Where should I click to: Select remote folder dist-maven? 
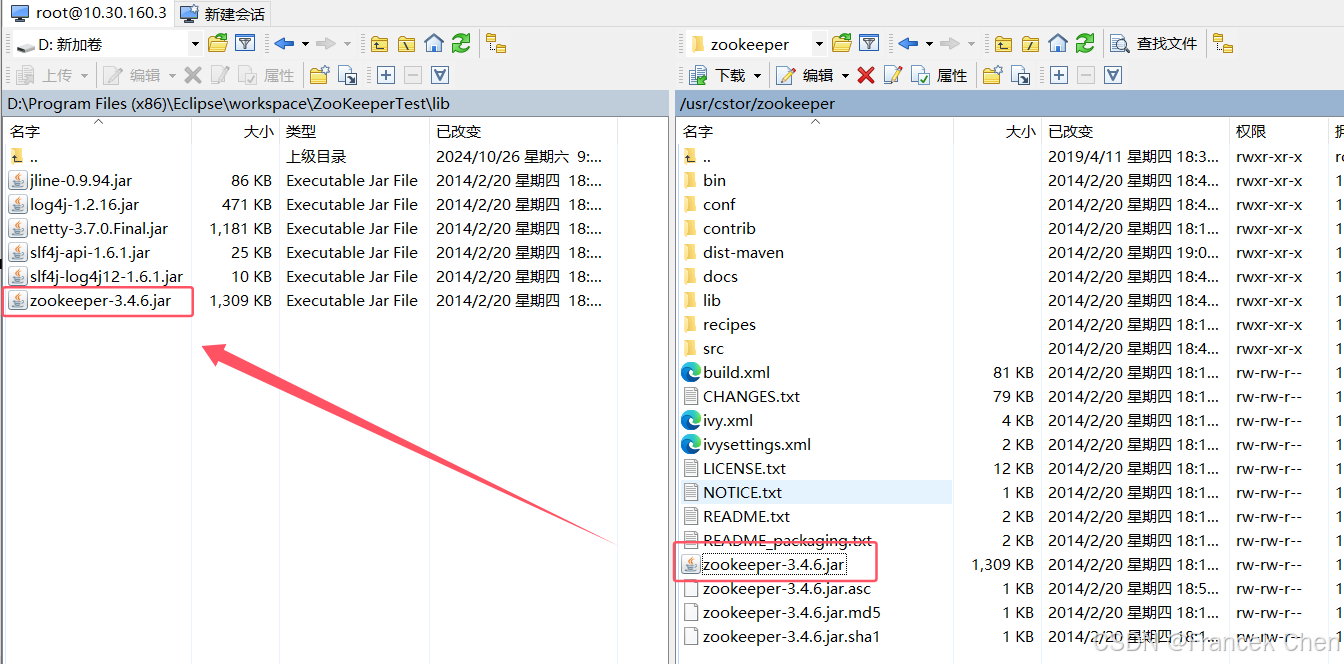click(743, 253)
